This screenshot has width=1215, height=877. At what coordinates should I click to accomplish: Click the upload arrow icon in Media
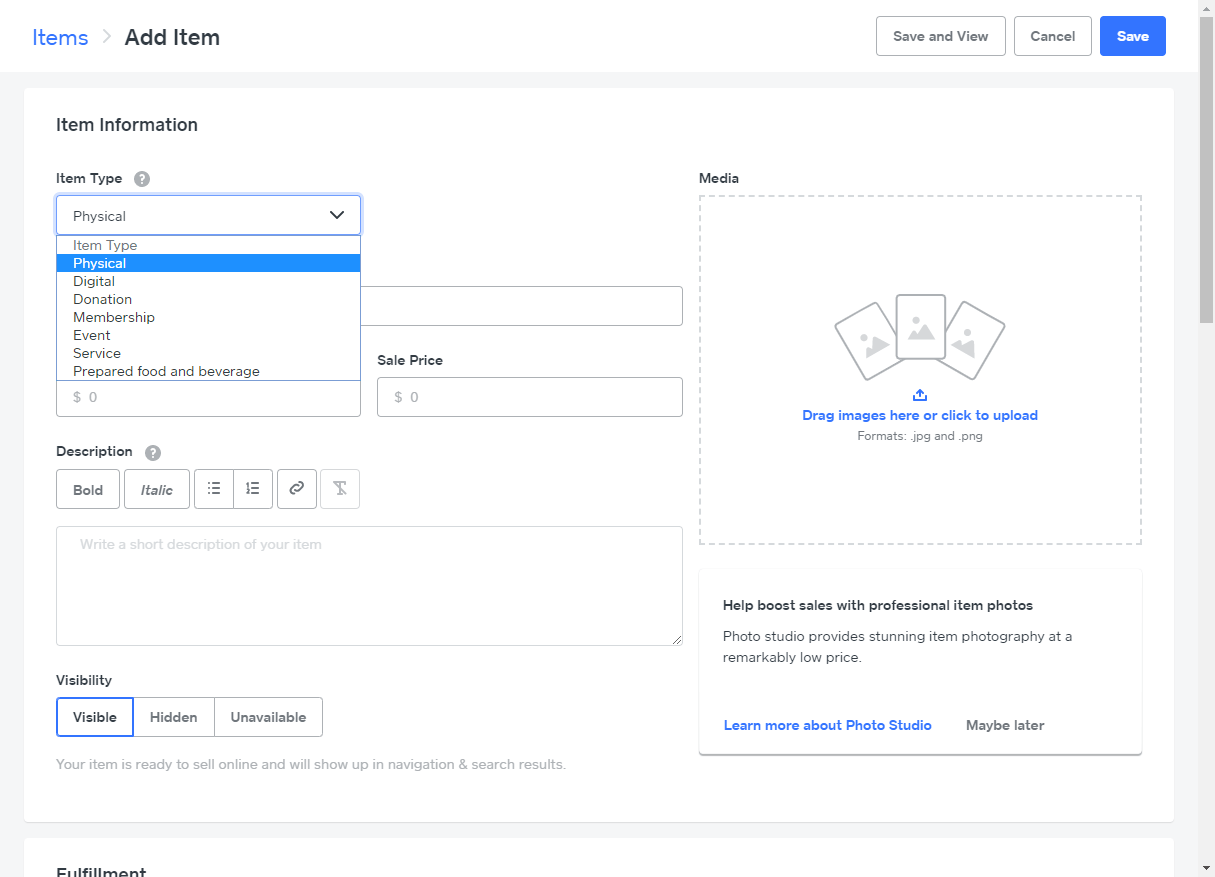pos(920,395)
